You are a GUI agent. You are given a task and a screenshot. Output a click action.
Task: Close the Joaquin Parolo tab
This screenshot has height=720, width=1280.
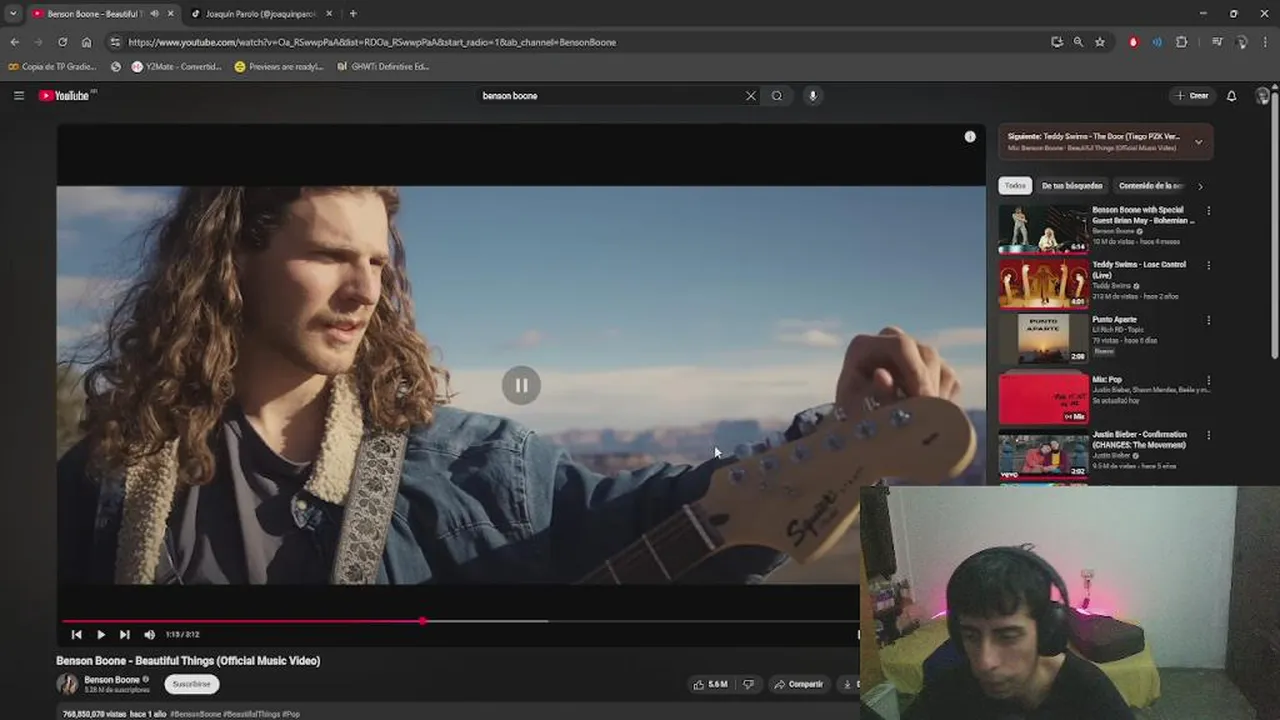tap(329, 14)
